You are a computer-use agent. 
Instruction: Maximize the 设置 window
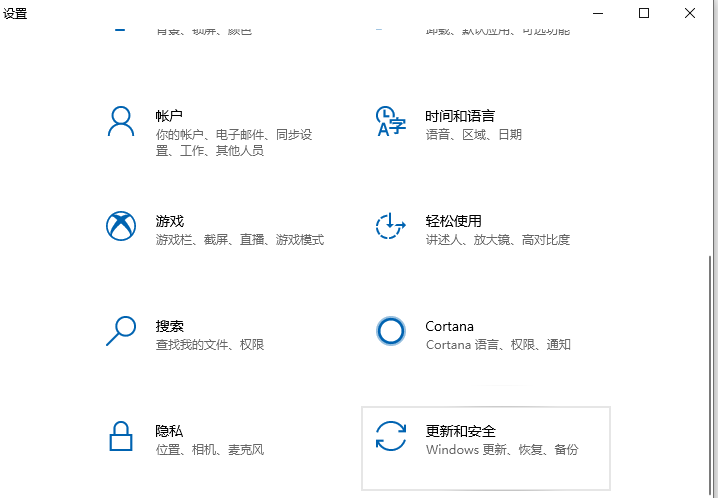644,13
